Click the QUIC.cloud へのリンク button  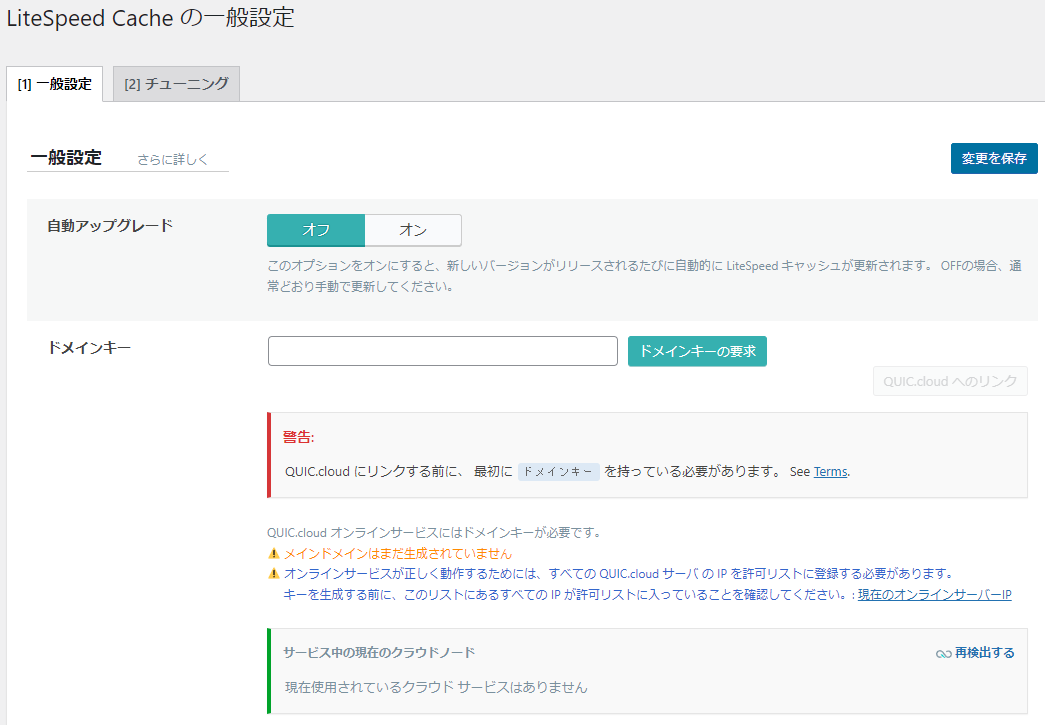(950, 381)
